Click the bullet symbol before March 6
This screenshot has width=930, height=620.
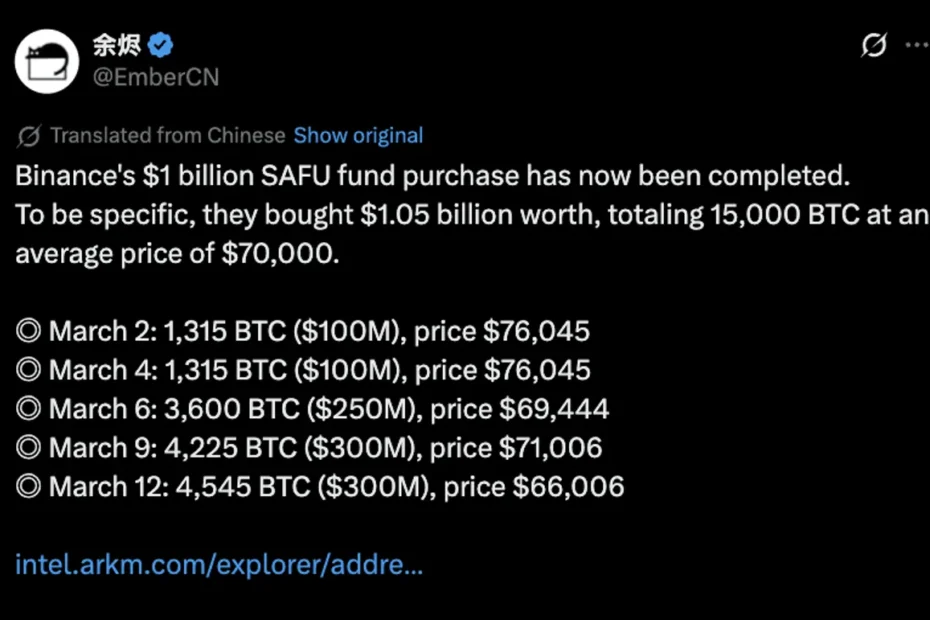pyautogui.click(x=29, y=409)
